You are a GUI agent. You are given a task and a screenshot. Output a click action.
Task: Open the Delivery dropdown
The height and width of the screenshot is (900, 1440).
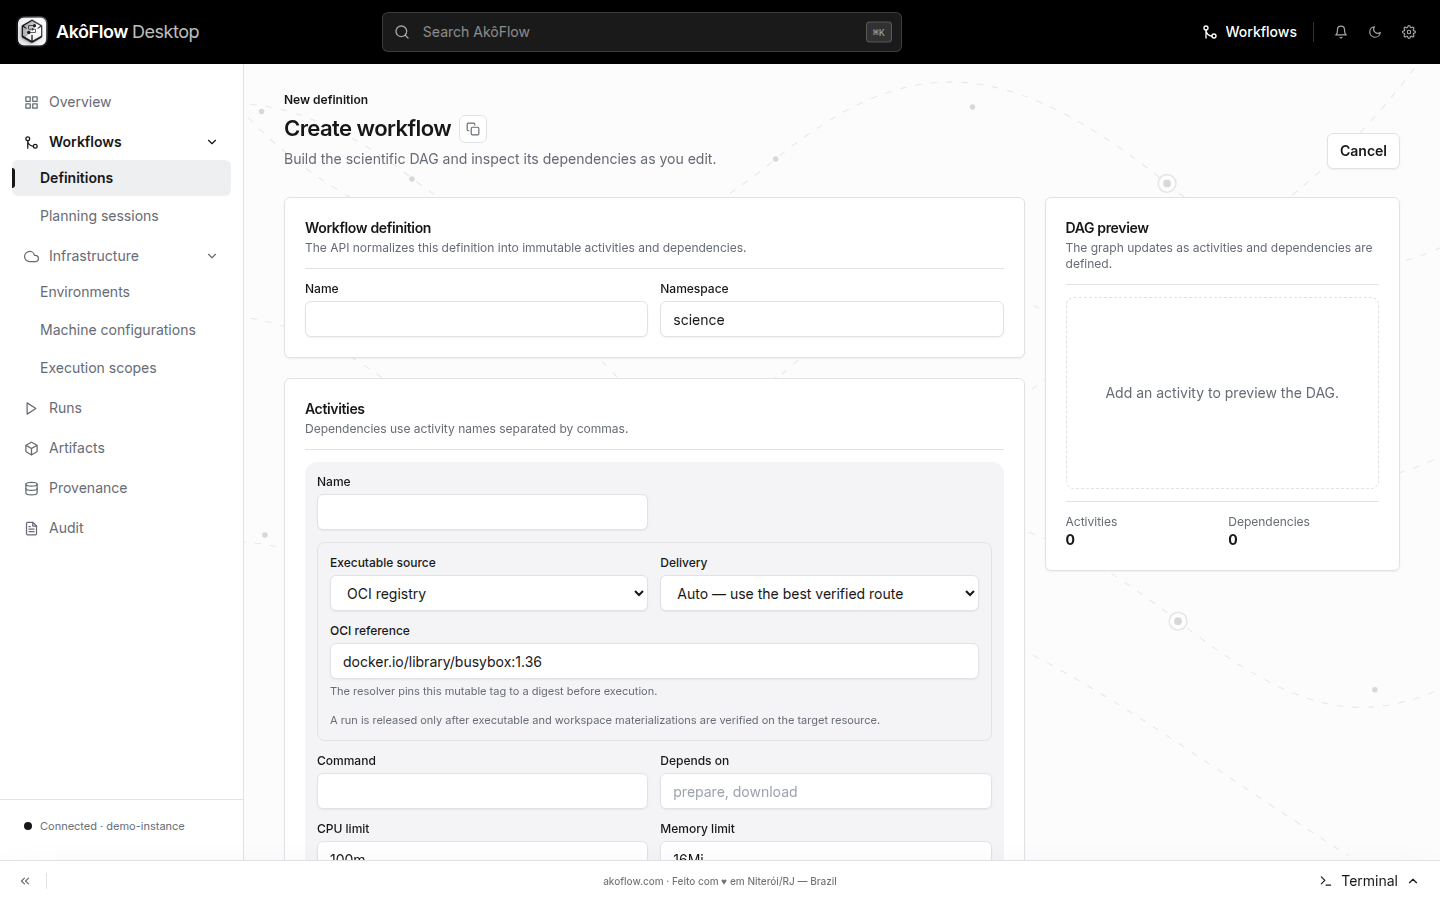click(x=819, y=593)
